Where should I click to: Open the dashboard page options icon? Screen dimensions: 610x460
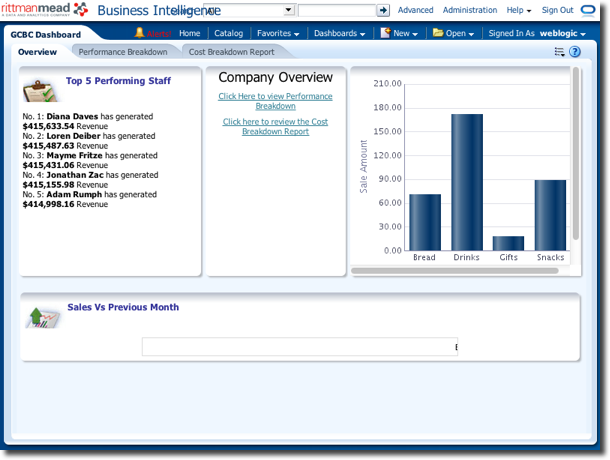point(560,52)
